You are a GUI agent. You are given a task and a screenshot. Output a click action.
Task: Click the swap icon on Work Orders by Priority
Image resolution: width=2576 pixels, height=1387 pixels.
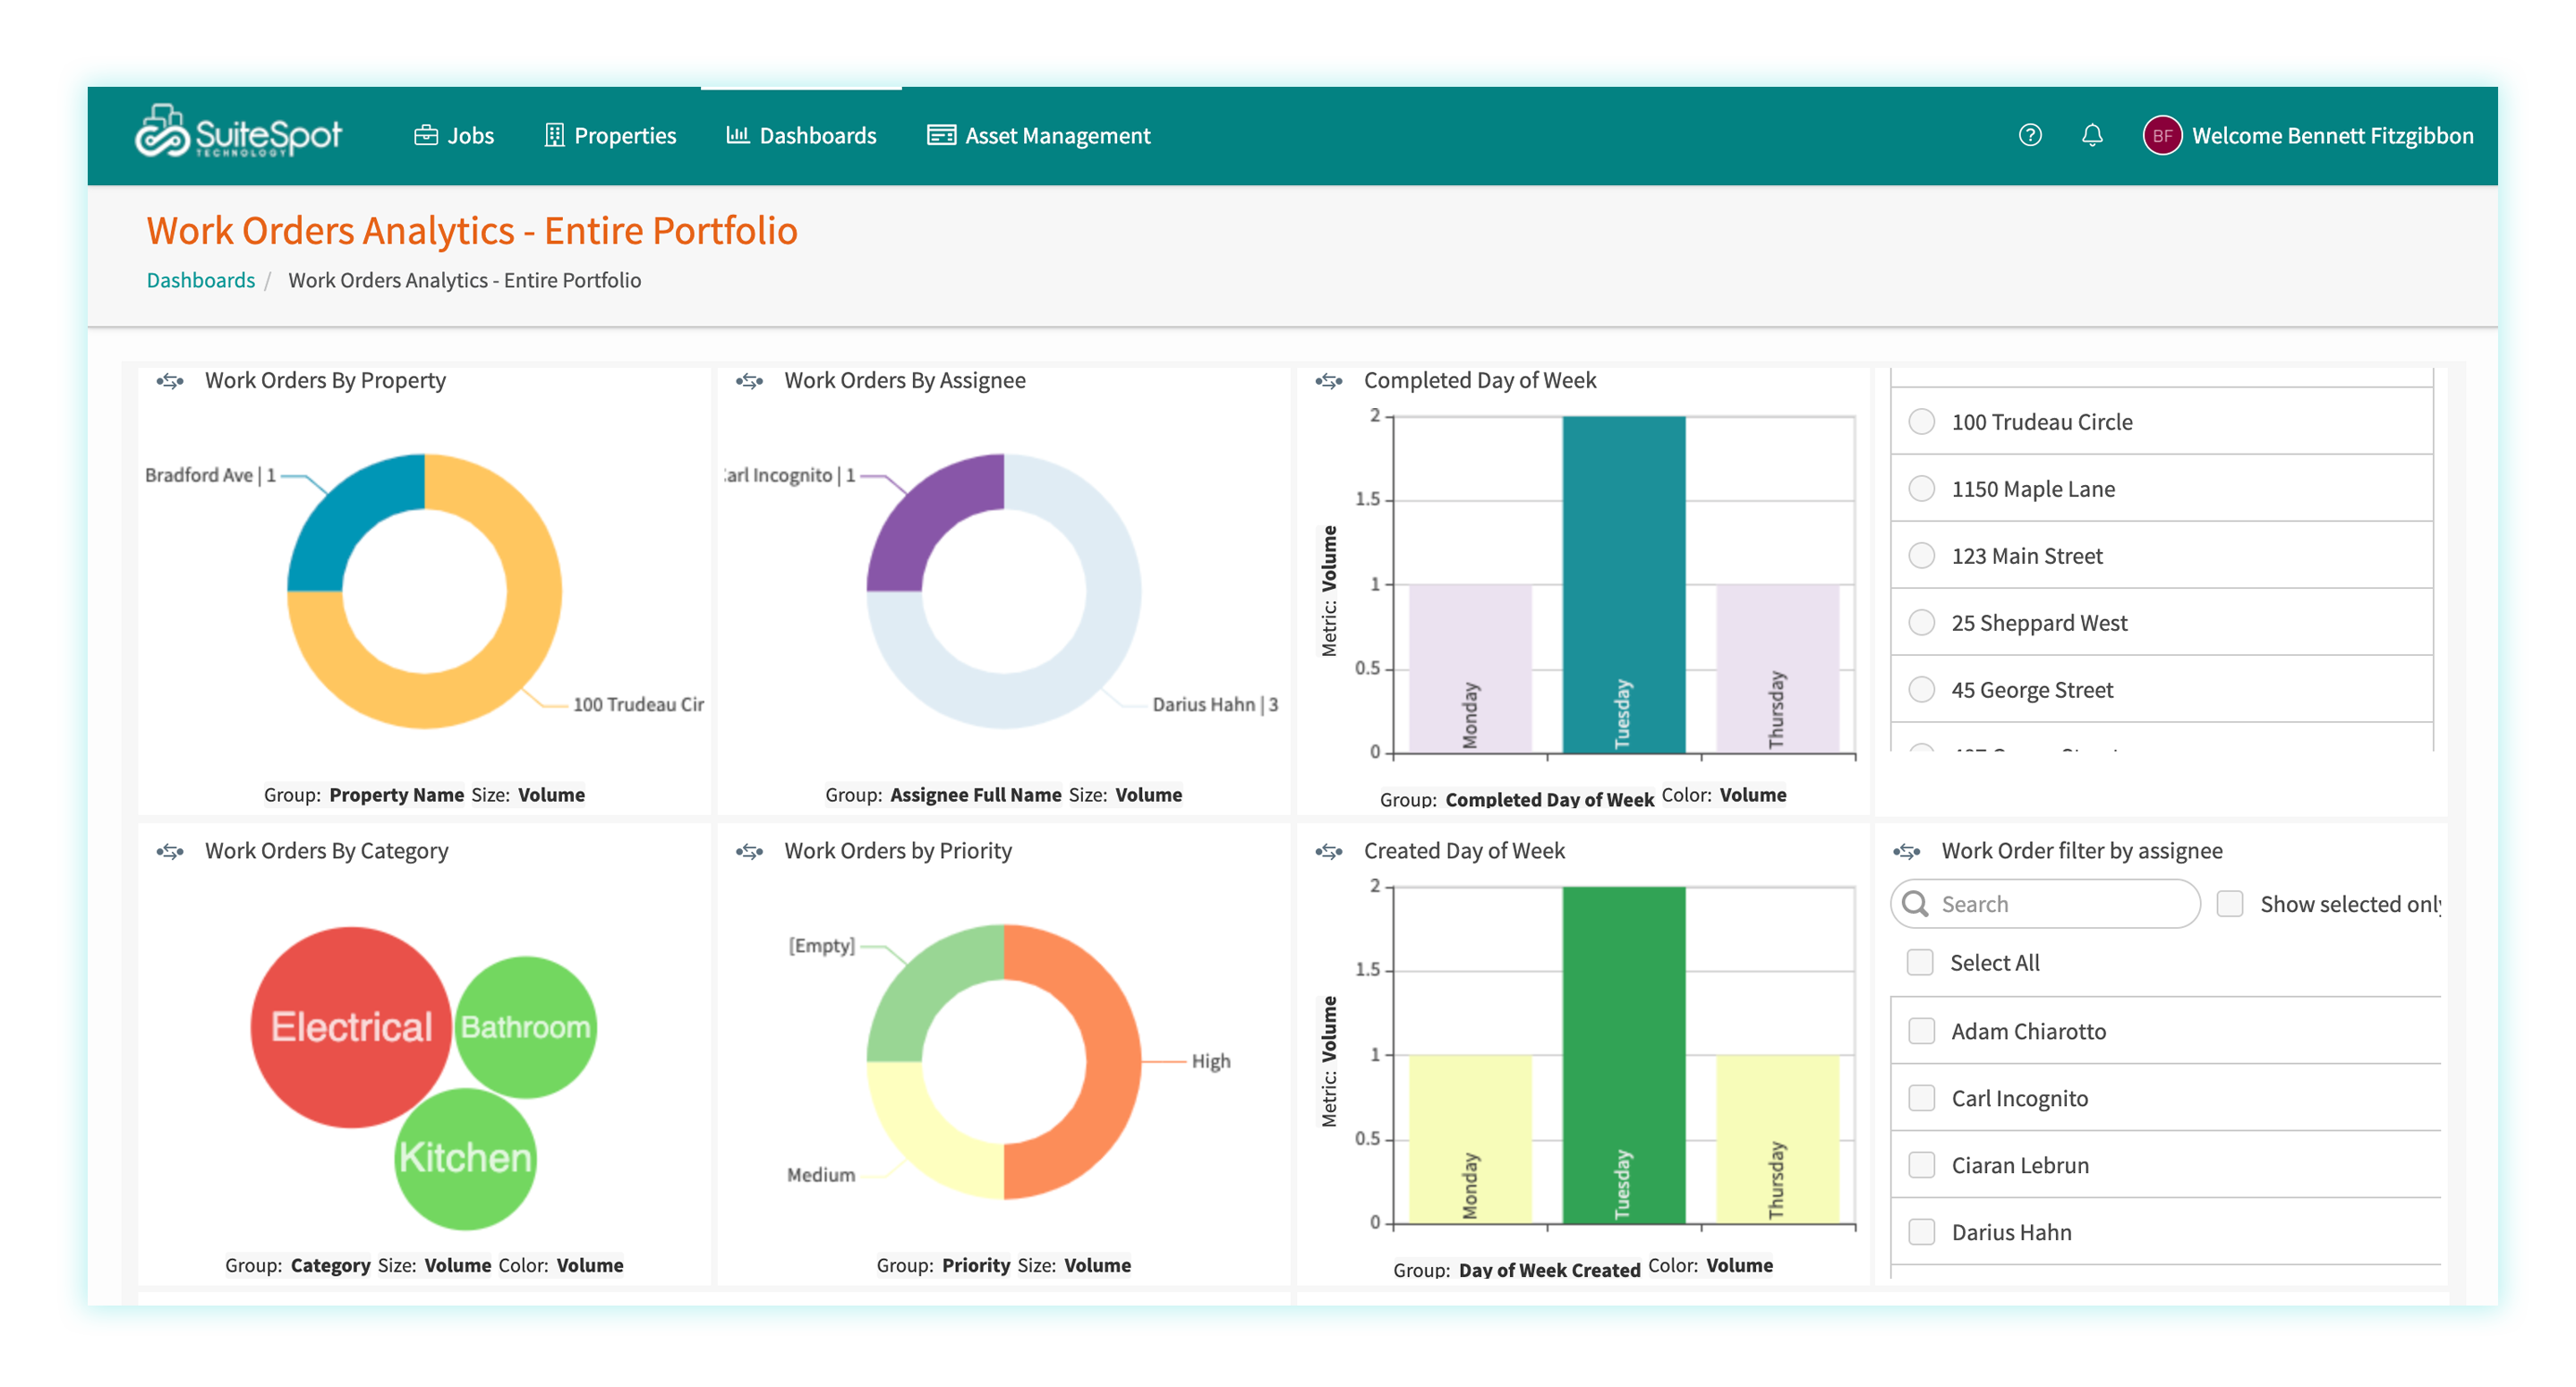[751, 851]
